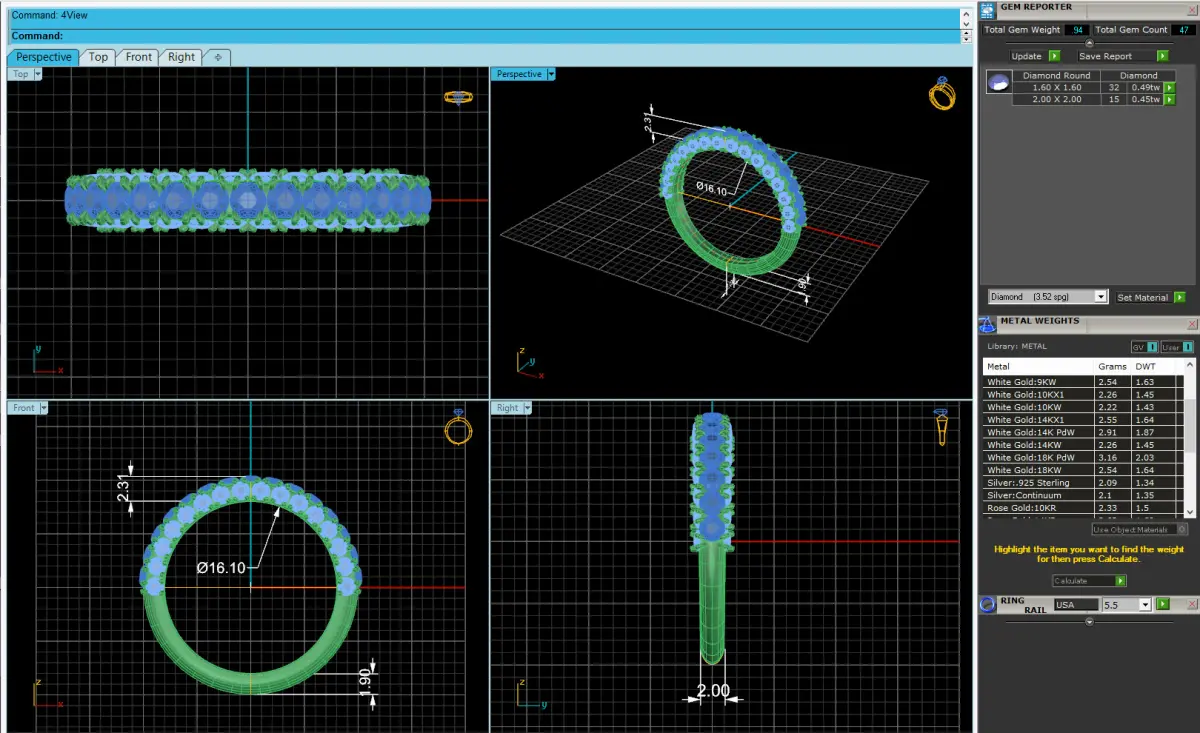Click ring icon in Right viewport corner
Image resolution: width=1200 pixels, height=733 pixels.
(x=941, y=426)
